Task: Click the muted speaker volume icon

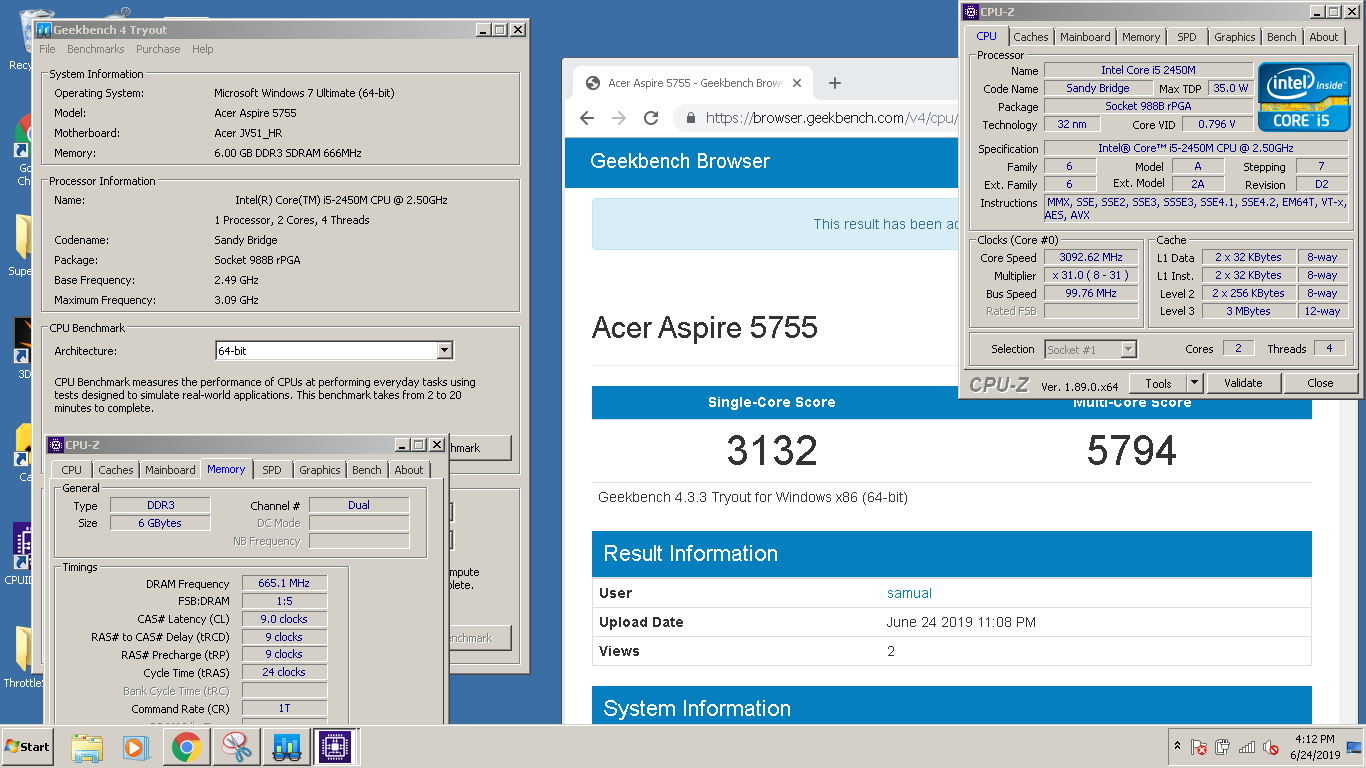Action: click(x=1271, y=747)
